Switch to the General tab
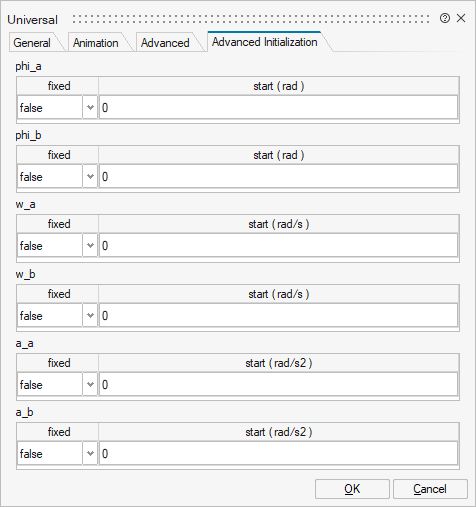This screenshot has height=507, width=476. pos(32,43)
